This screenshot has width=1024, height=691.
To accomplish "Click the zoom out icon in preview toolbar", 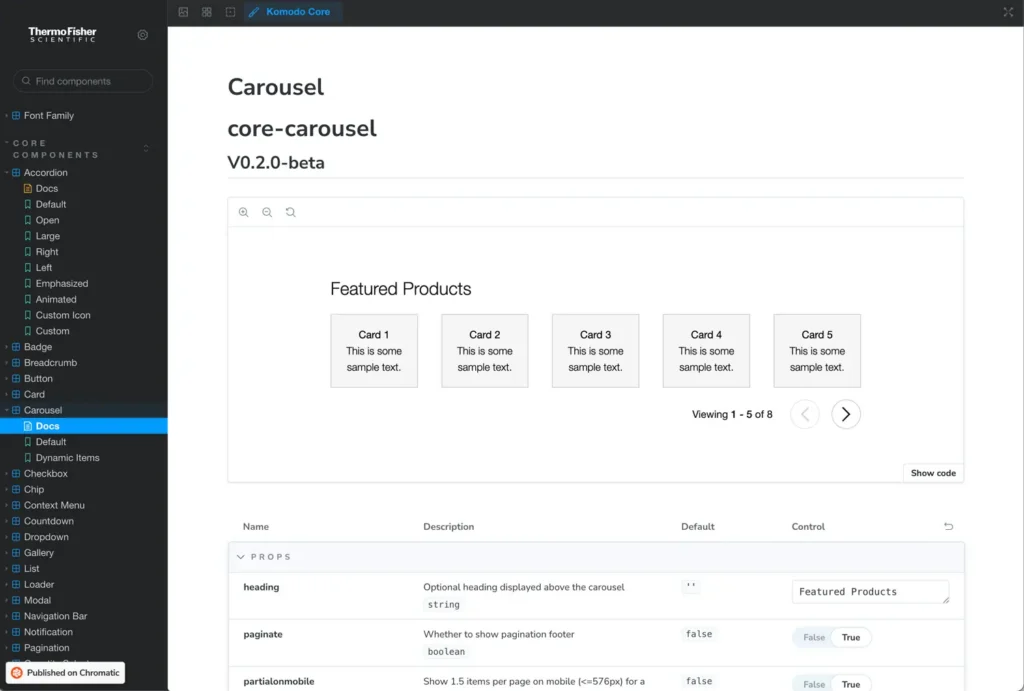I will click(267, 212).
